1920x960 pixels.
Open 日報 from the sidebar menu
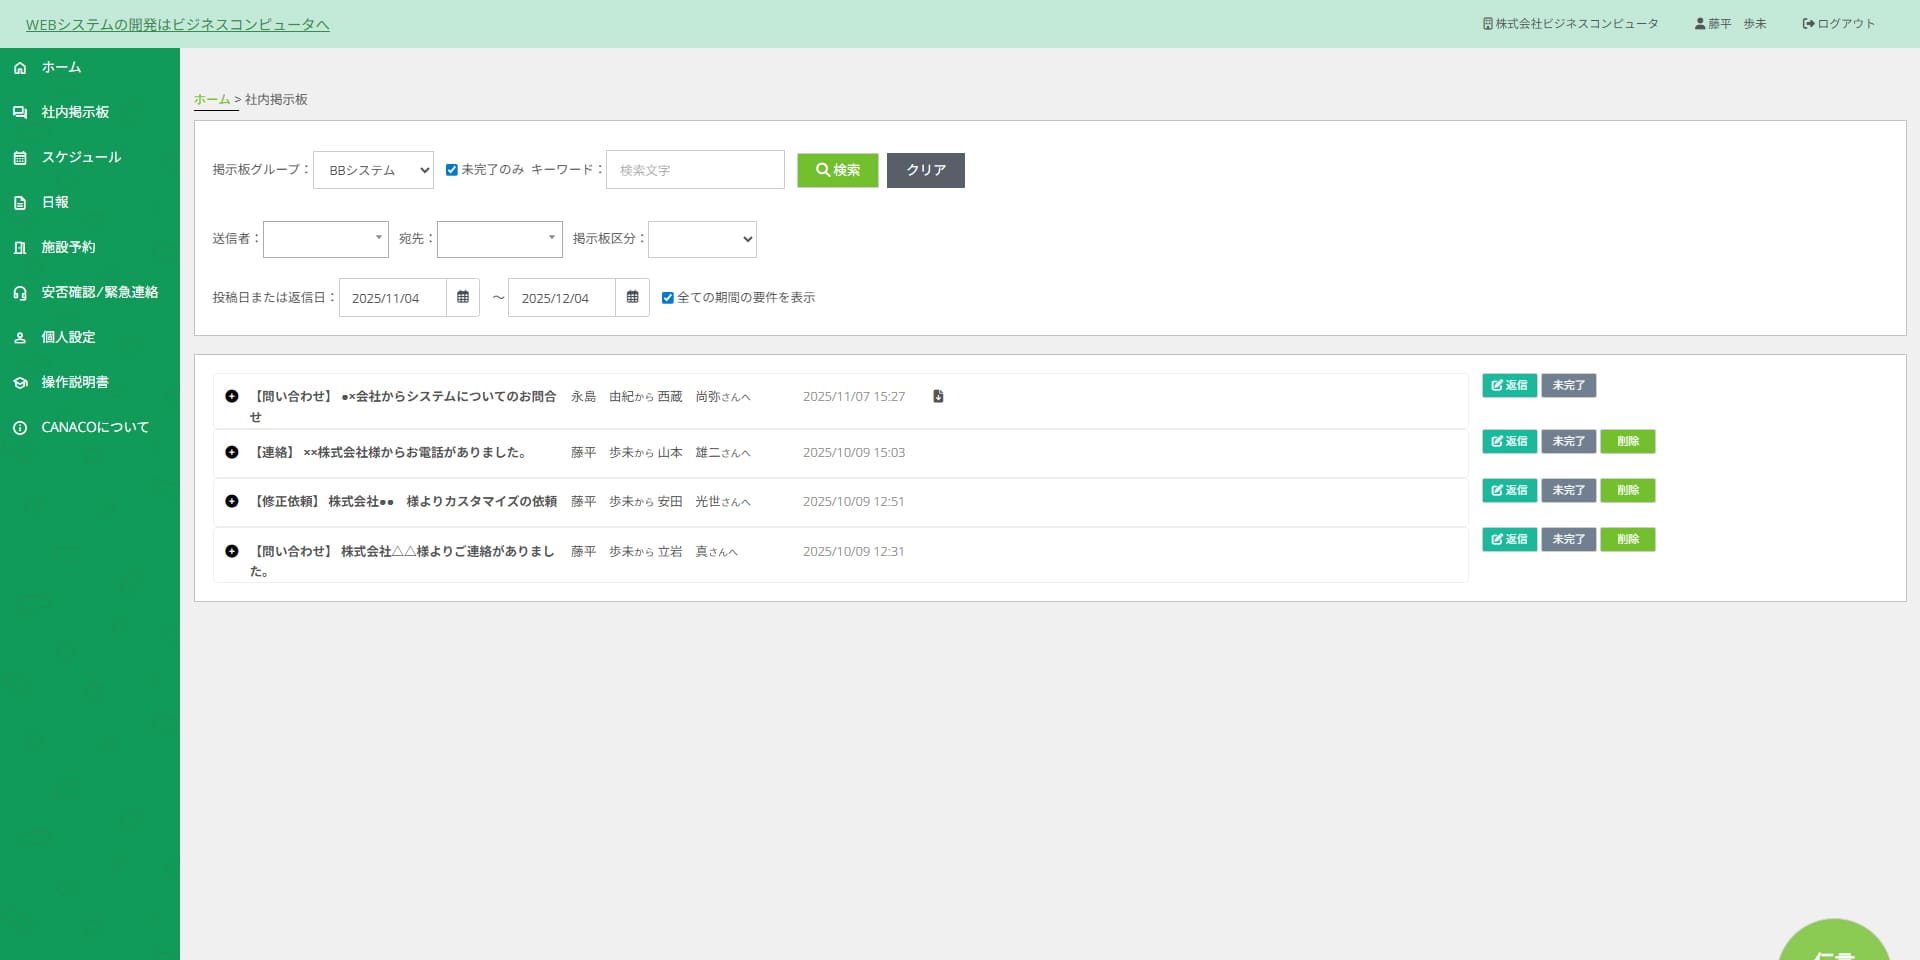point(55,202)
